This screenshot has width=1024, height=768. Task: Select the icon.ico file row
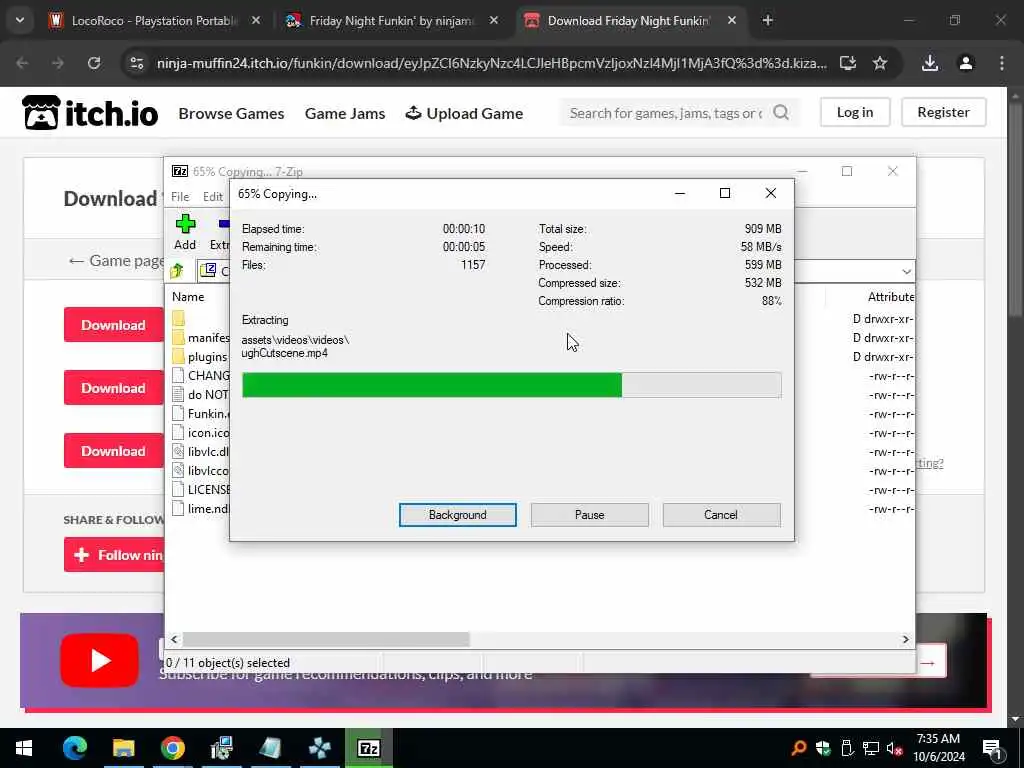tap(200, 432)
